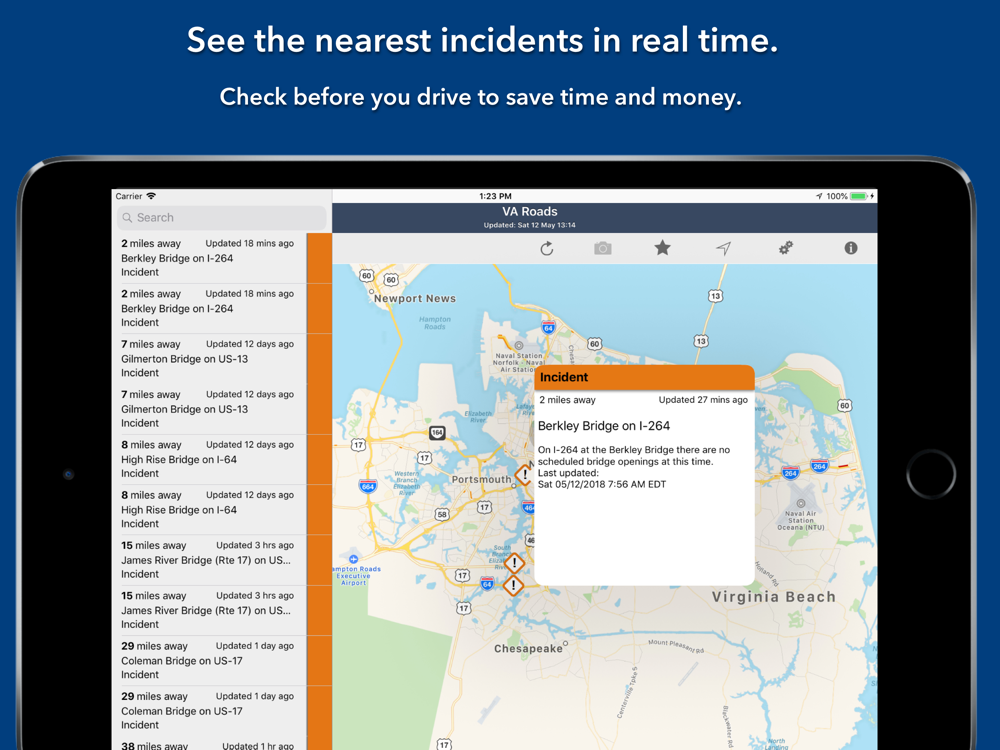
Task: Open the info icon
Action: pyautogui.click(x=851, y=248)
